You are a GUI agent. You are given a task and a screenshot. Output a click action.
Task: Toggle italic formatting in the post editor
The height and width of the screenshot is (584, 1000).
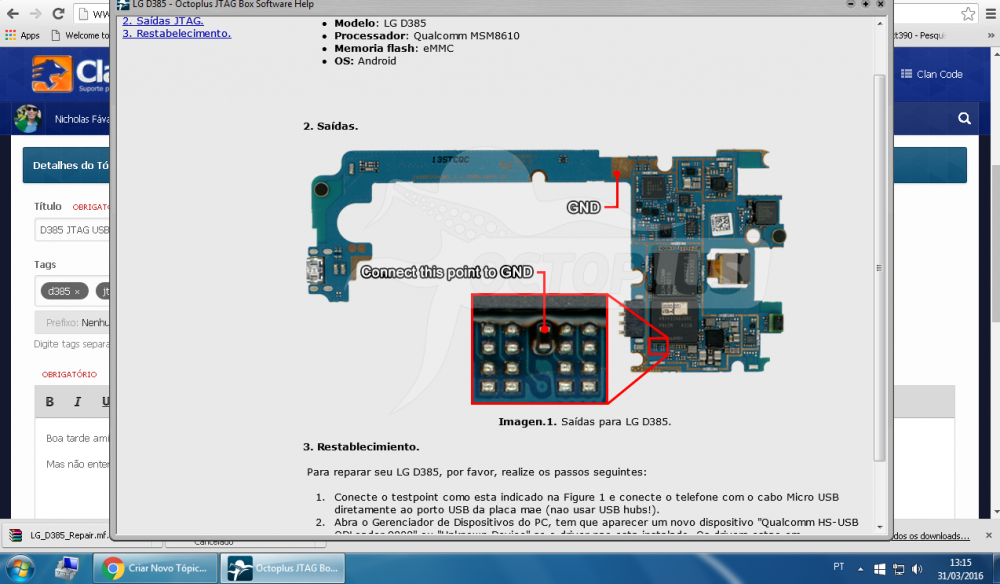tap(77, 402)
